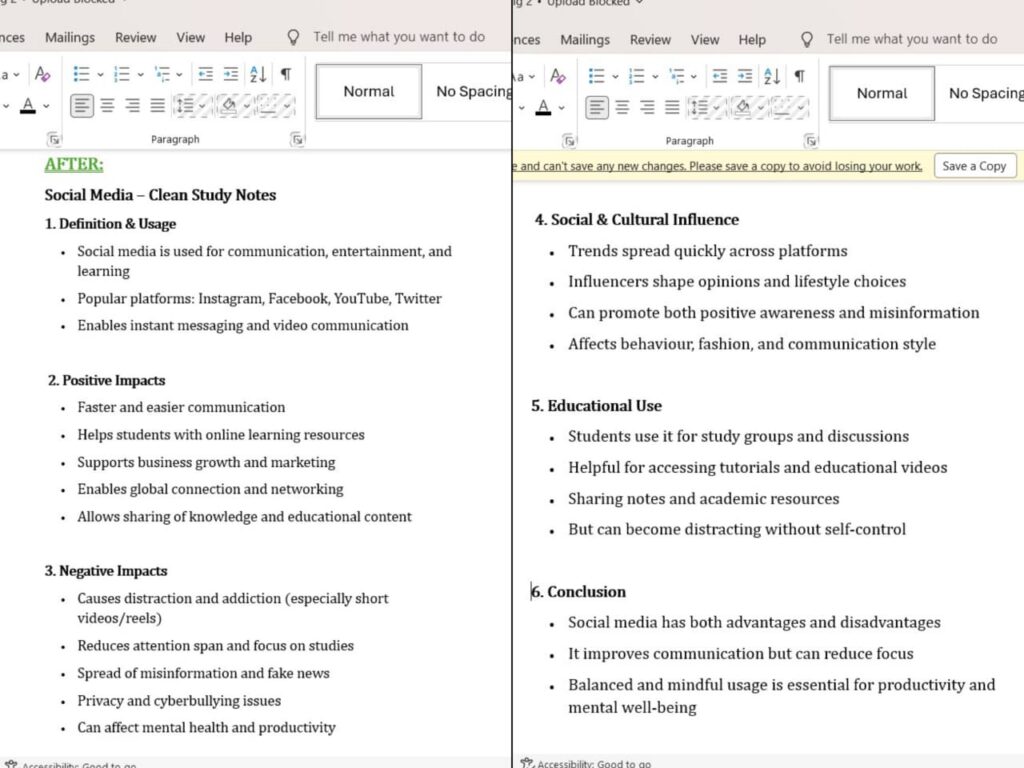Click Save a Copy button

974,166
